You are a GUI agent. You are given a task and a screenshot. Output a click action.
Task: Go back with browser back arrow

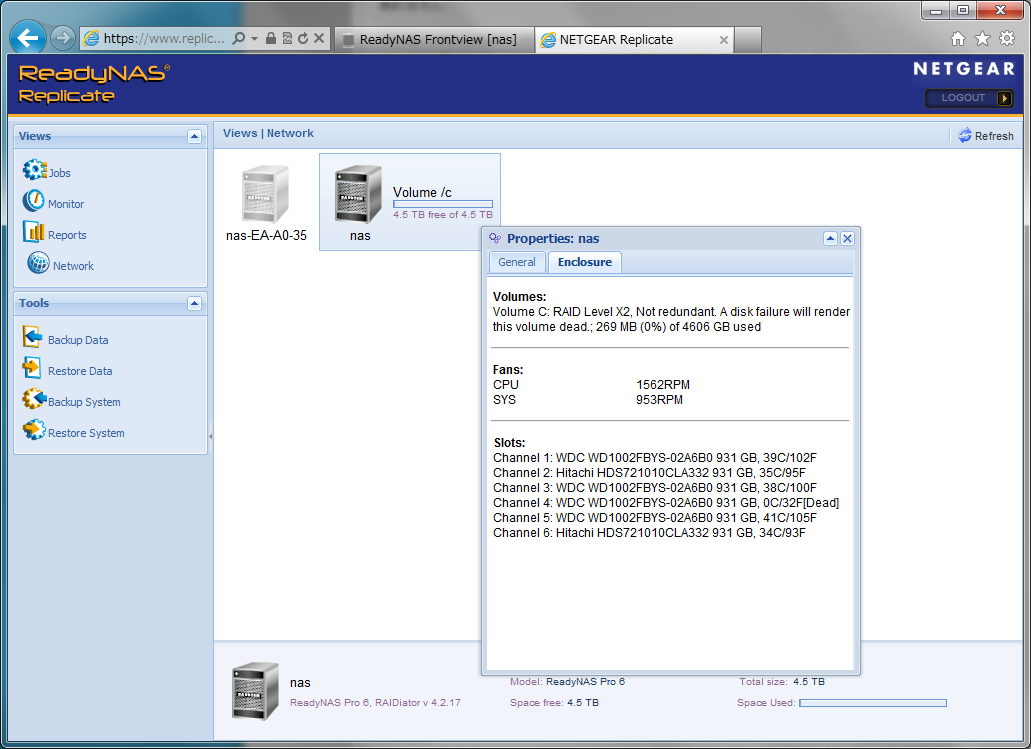click(x=28, y=39)
